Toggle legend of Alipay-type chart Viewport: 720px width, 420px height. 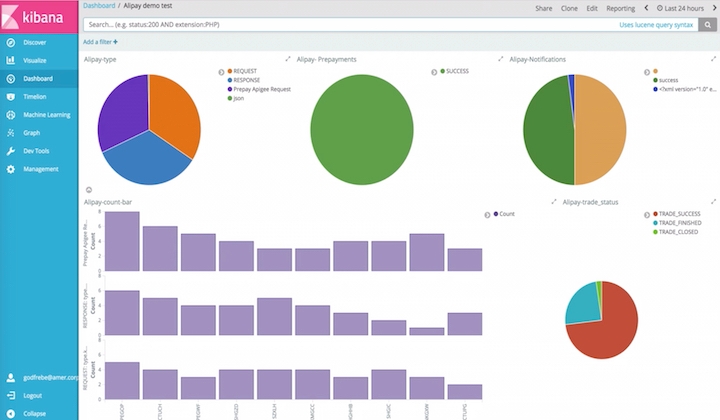tap(221, 72)
